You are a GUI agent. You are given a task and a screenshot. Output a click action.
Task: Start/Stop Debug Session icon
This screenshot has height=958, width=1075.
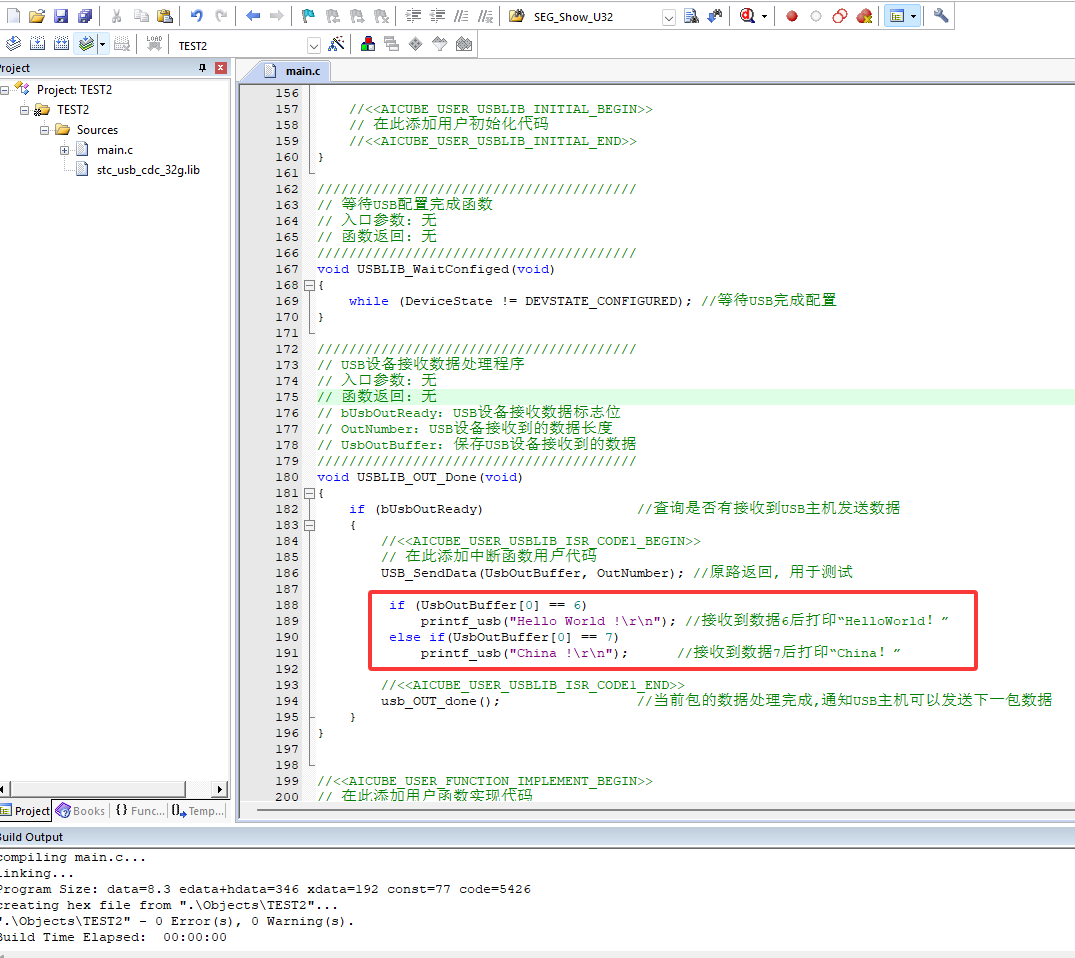[x=747, y=16]
